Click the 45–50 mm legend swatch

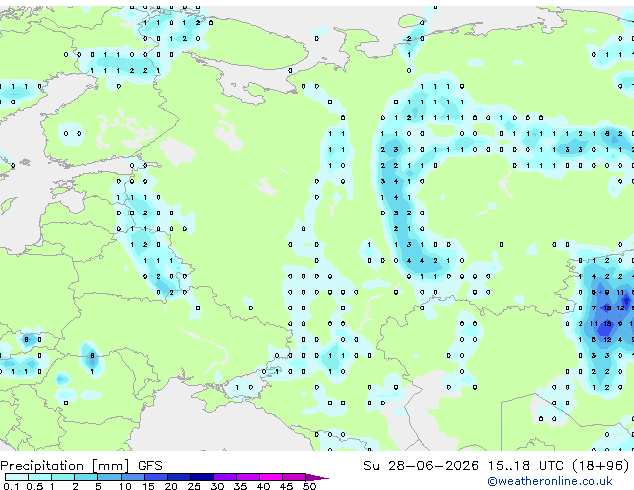tap(294, 477)
